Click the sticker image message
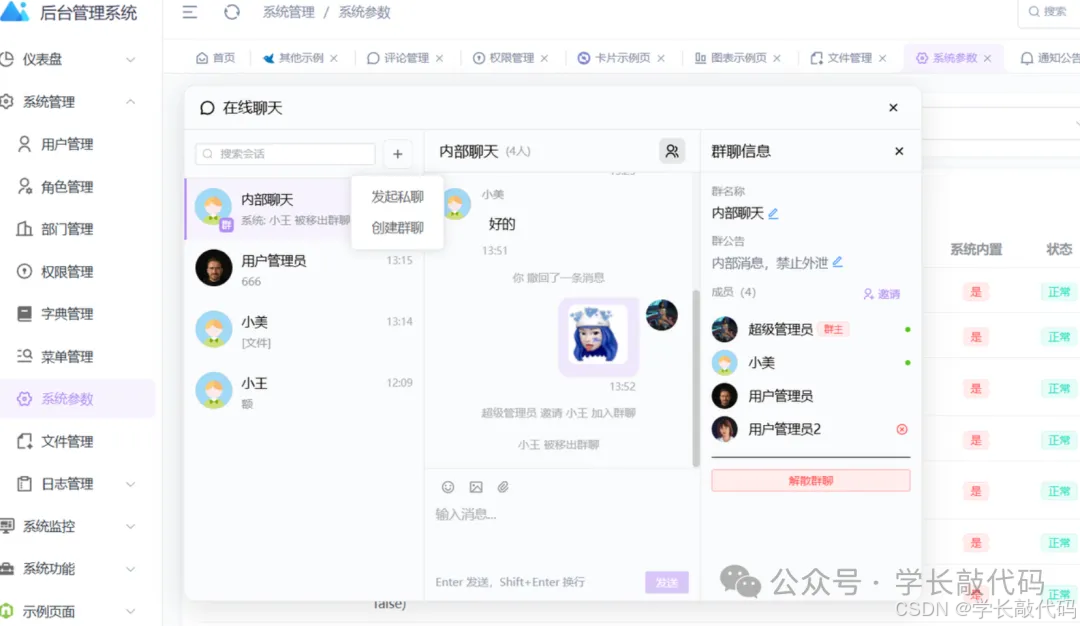Image resolution: width=1080 pixels, height=626 pixels. 598,335
